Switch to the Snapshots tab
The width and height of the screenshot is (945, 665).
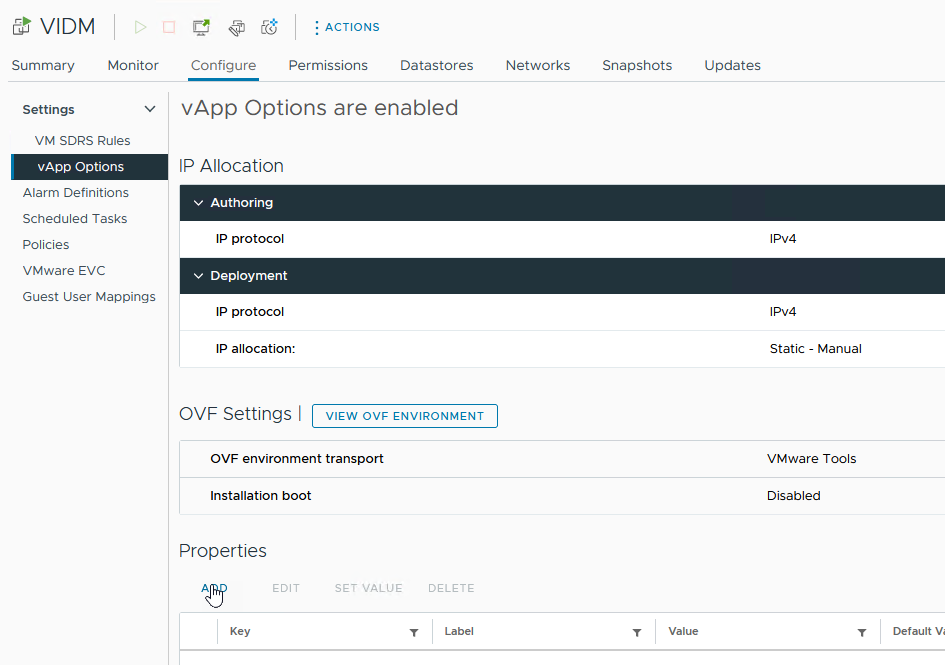coord(637,65)
